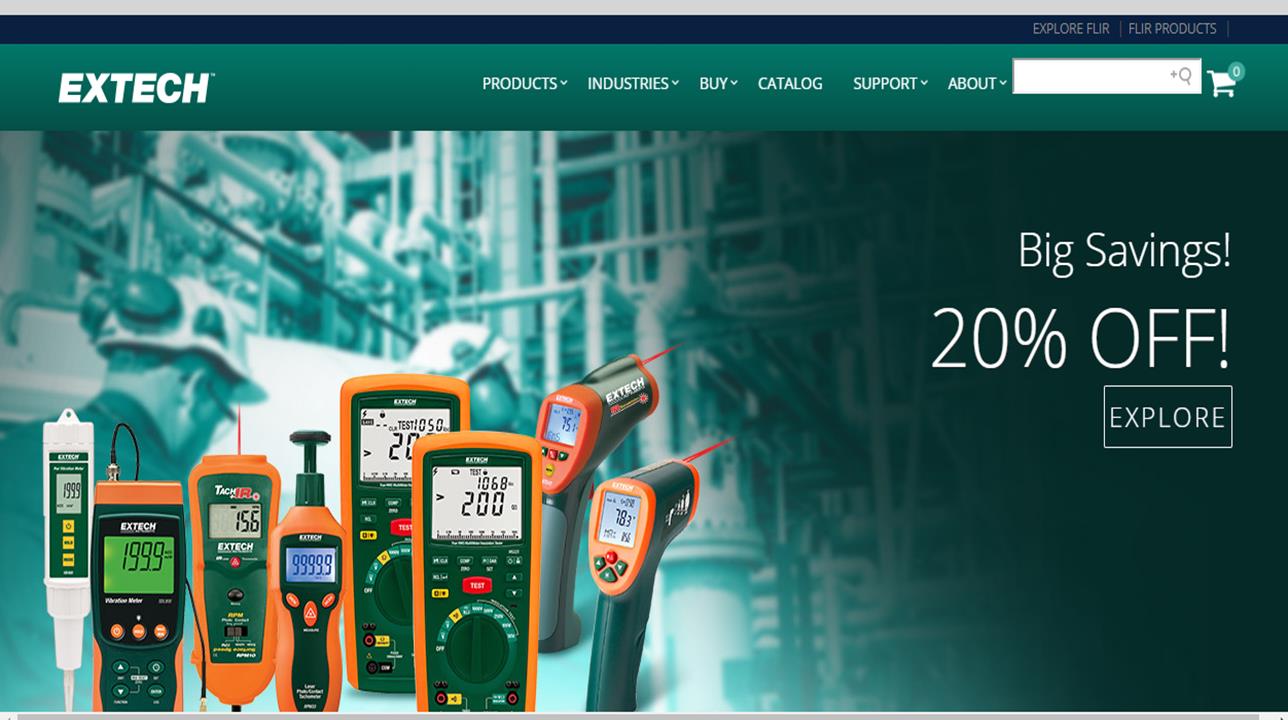Click the FLIR PRODUCTS link
The height and width of the screenshot is (720, 1288).
click(1171, 28)
